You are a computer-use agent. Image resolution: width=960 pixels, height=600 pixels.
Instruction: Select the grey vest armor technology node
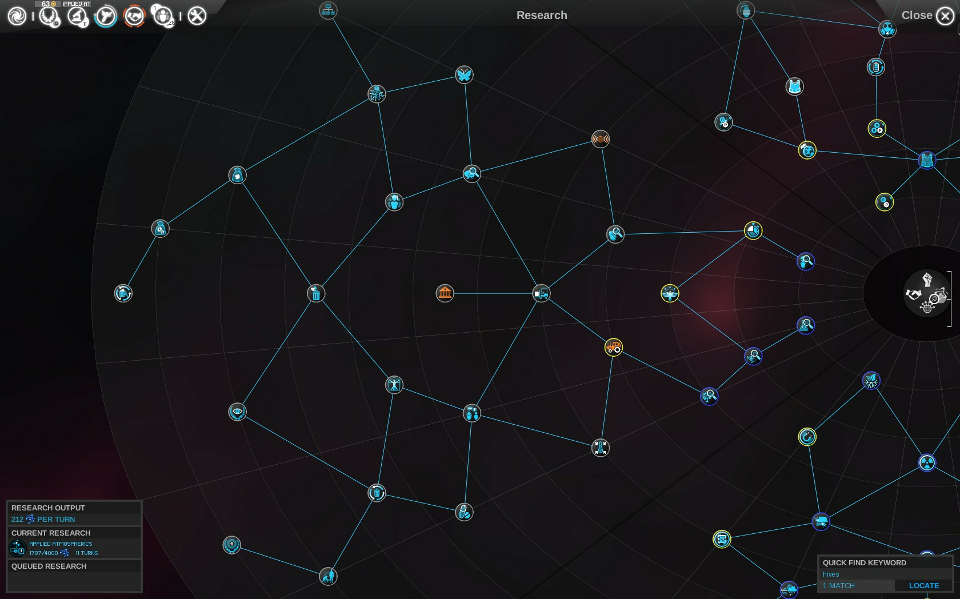pos(795,86)
